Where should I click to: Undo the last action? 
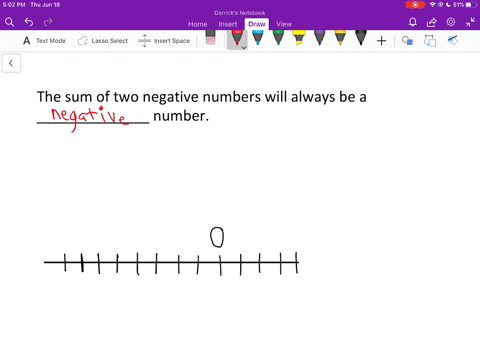pos(29,22)
